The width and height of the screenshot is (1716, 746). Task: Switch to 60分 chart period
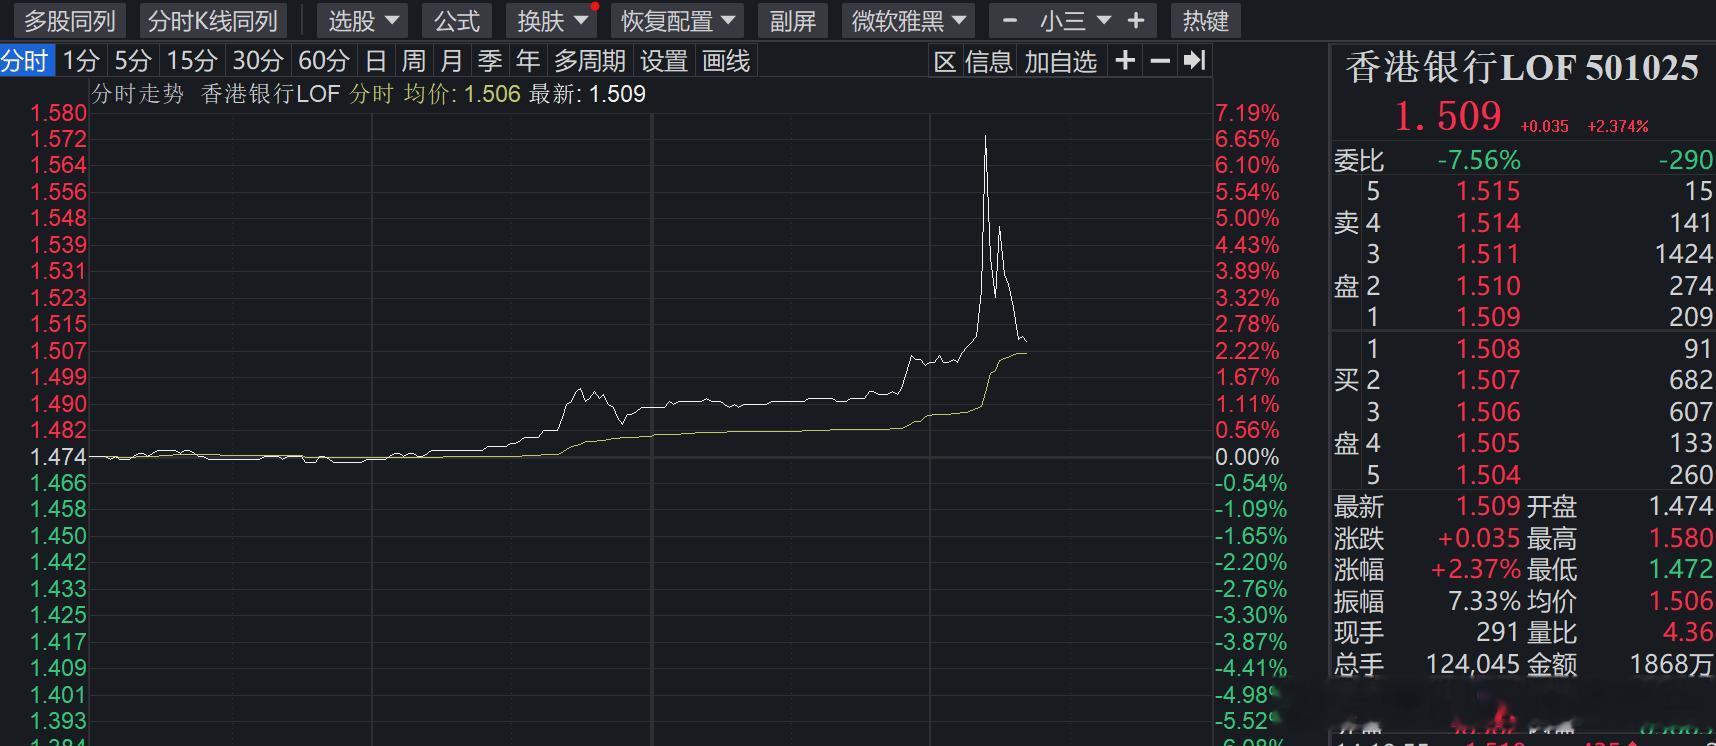click(324, 61)
